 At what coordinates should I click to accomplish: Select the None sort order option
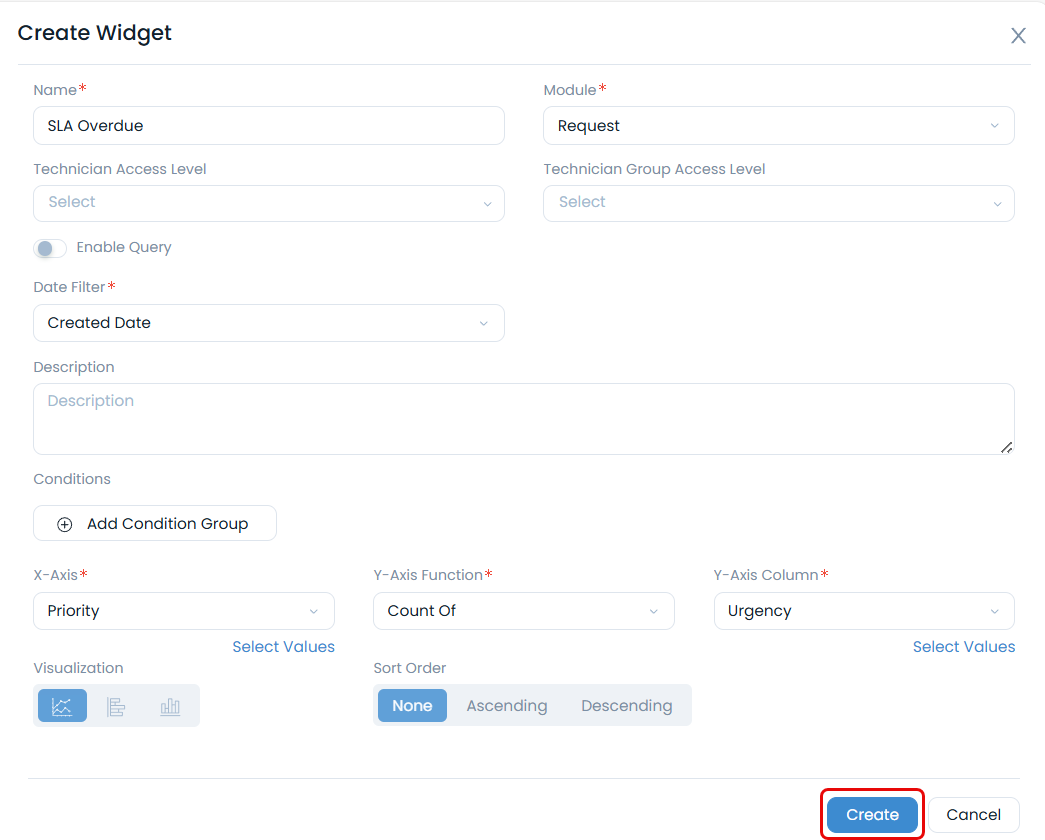pyautogui.click(x=412, y=705)
